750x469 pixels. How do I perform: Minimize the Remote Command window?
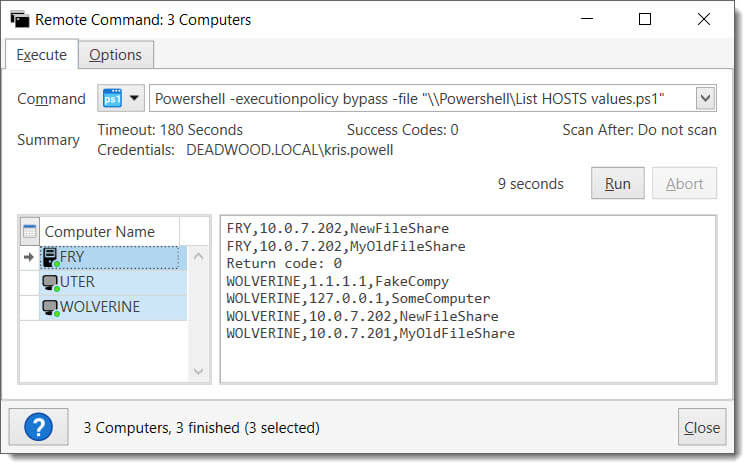pyautogui.click(x=587, y=19)
